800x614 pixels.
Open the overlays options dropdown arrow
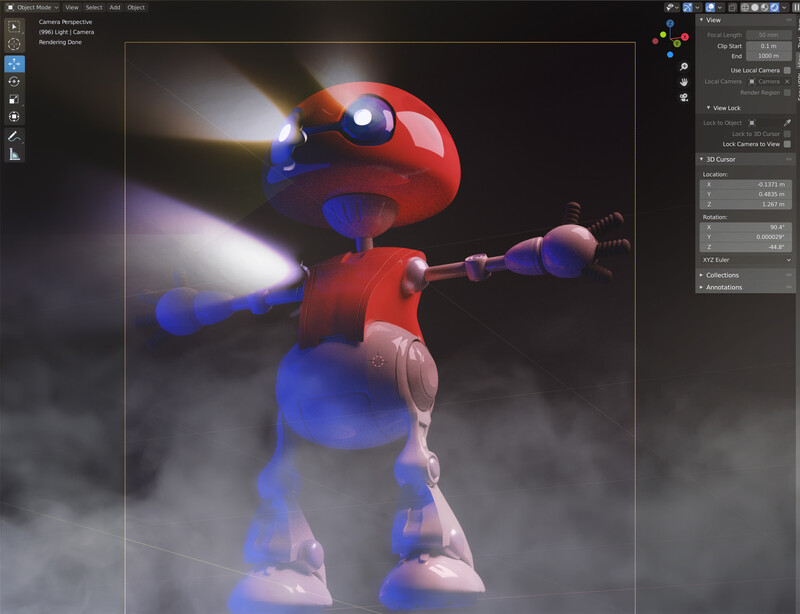[x=720, y=8]
